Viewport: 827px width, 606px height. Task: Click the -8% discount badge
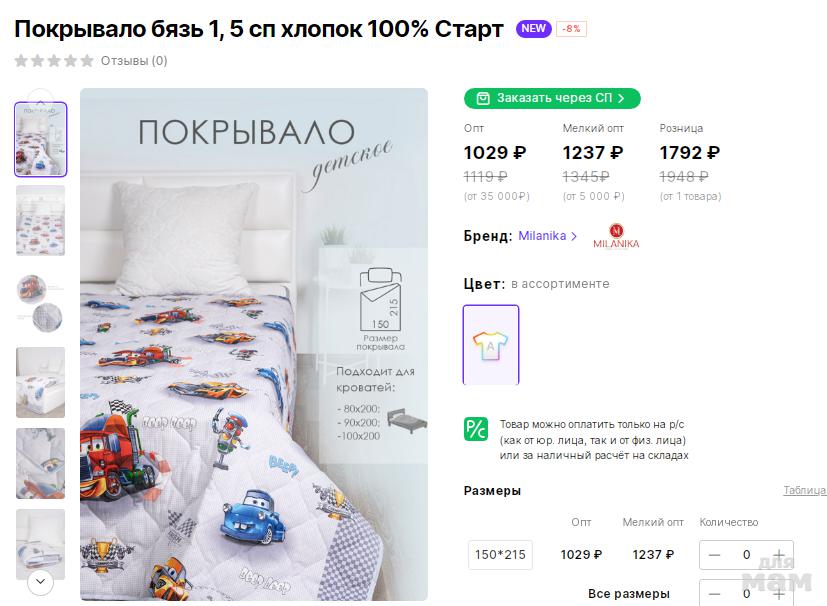click(572, 29)
